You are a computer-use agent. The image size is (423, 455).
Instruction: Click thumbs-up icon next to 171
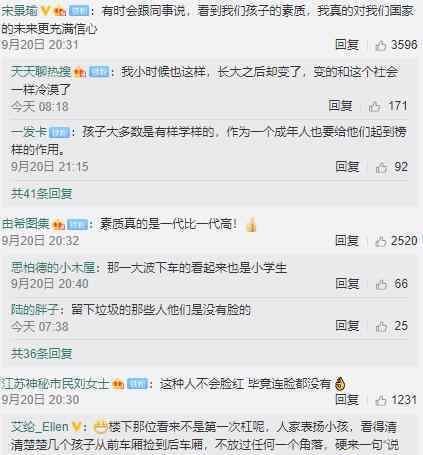click(374, 106)
